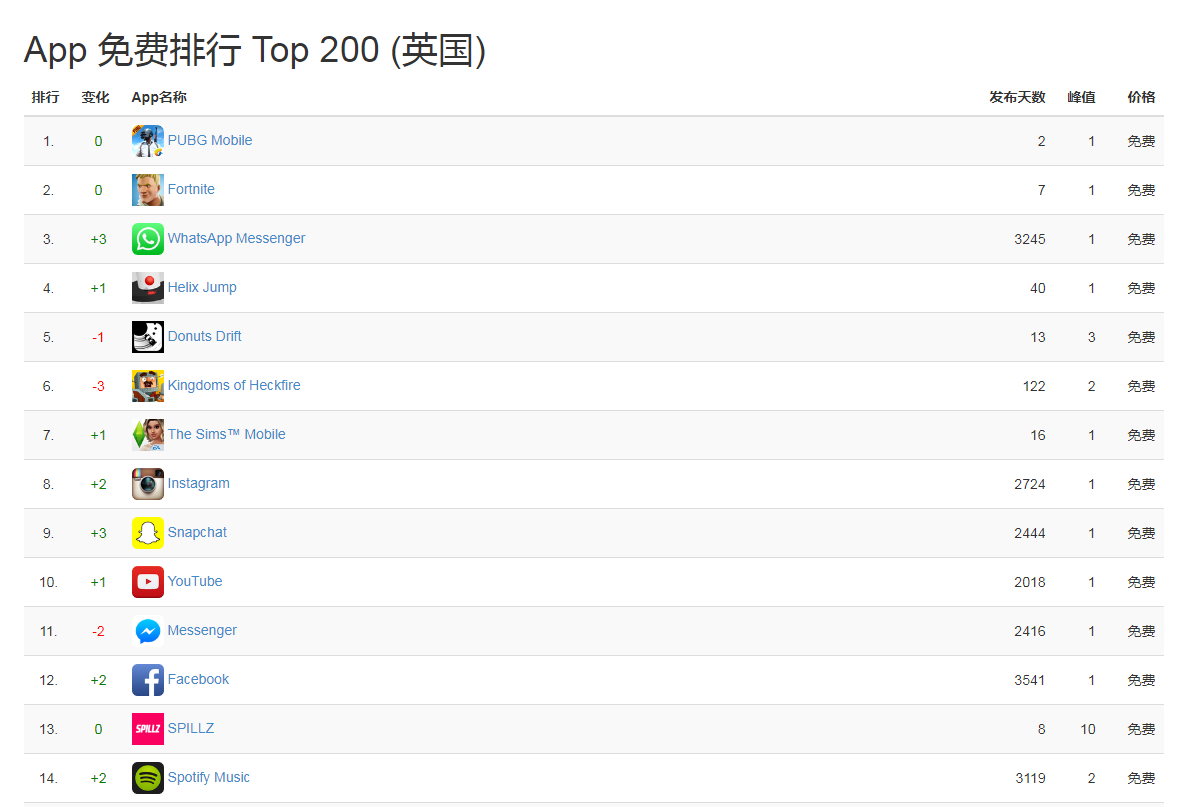Select the release days value 2444
The image size is (1204, 807).
[1030, 533]
